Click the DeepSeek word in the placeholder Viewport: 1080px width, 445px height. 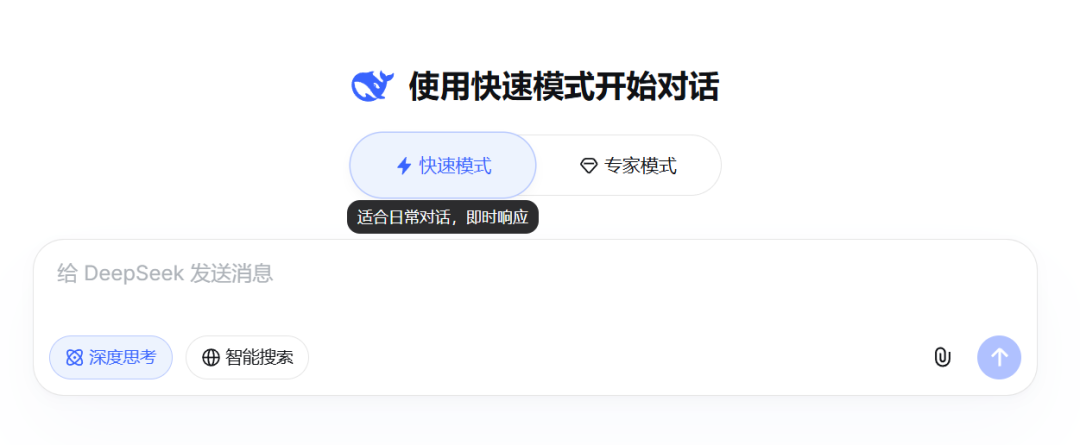tap(134, 274)
